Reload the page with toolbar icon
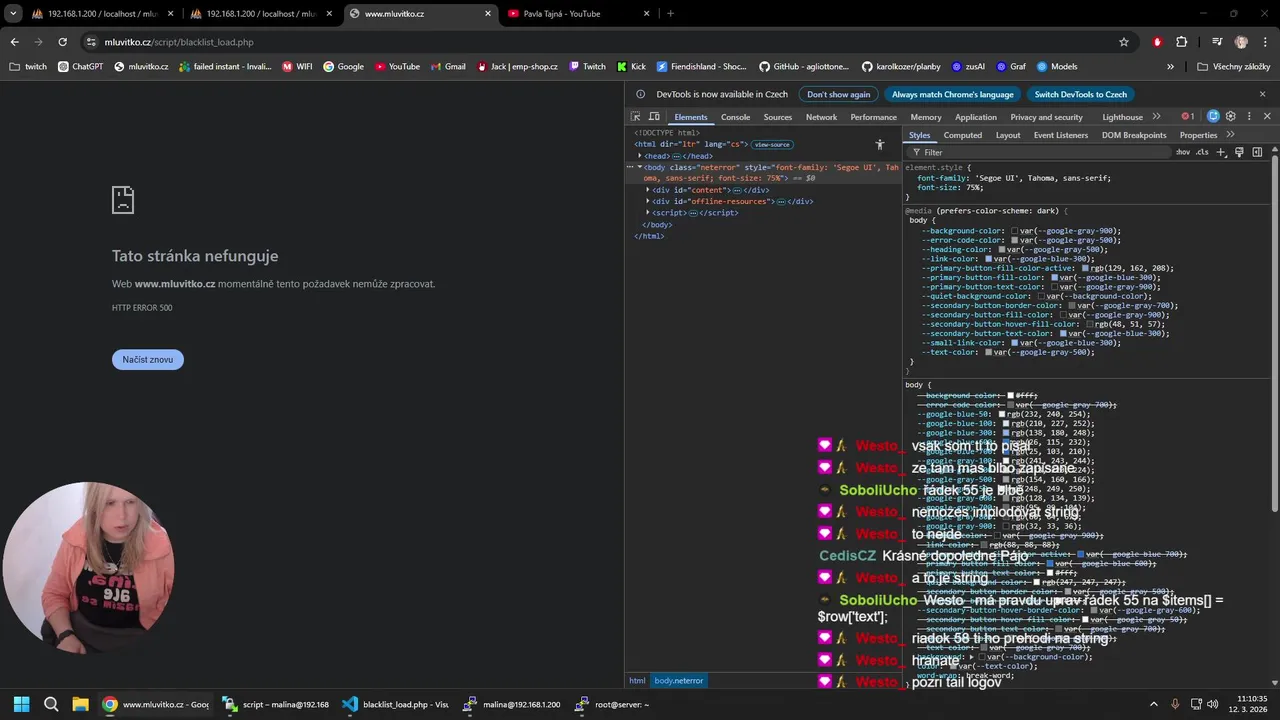Screen dimensions: 1280x720 (62, 42)
